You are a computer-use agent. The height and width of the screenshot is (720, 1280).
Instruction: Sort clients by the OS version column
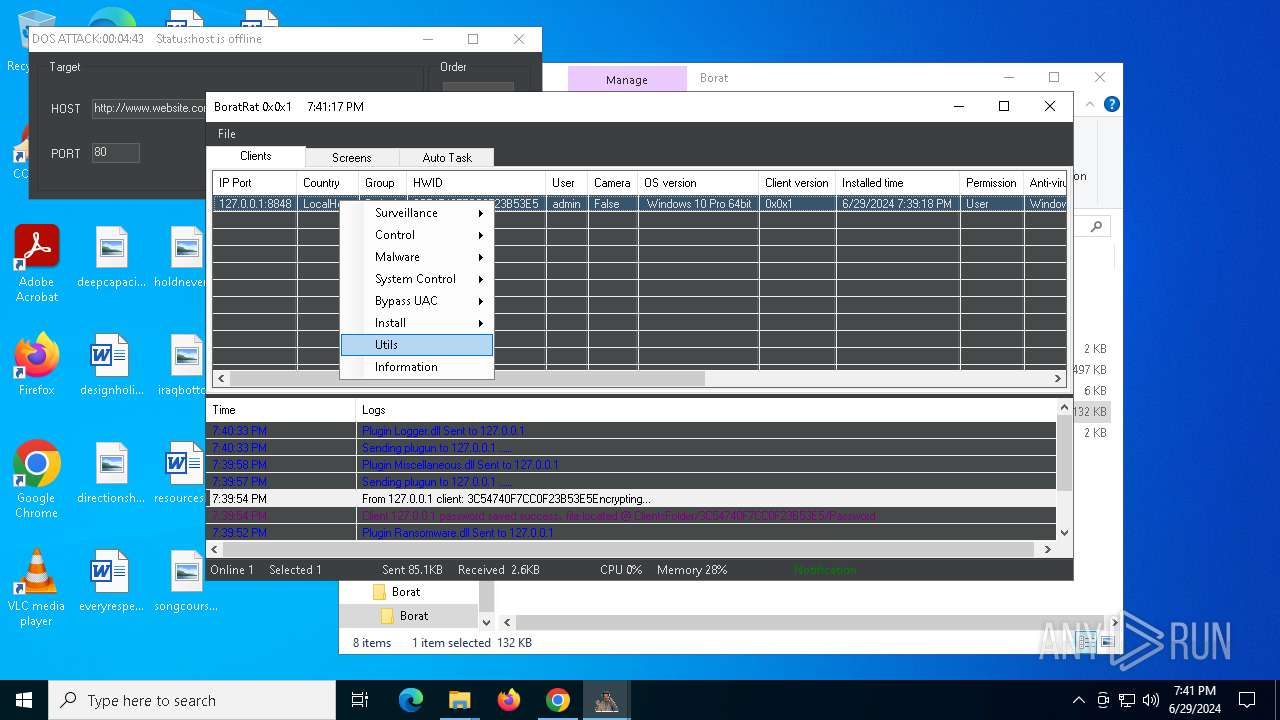(x=698, y=183)
